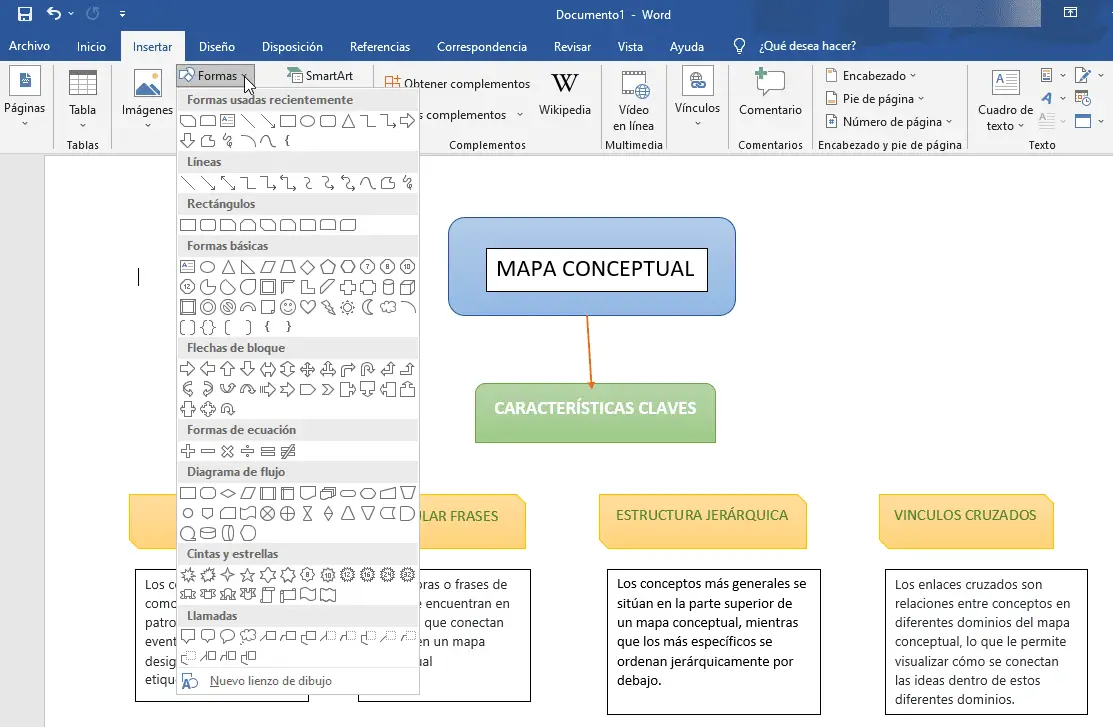The width and height of the screenshot is (1113, 727).
Task: Click the Save icon in quick access
Action: click(x=25, y=14)
